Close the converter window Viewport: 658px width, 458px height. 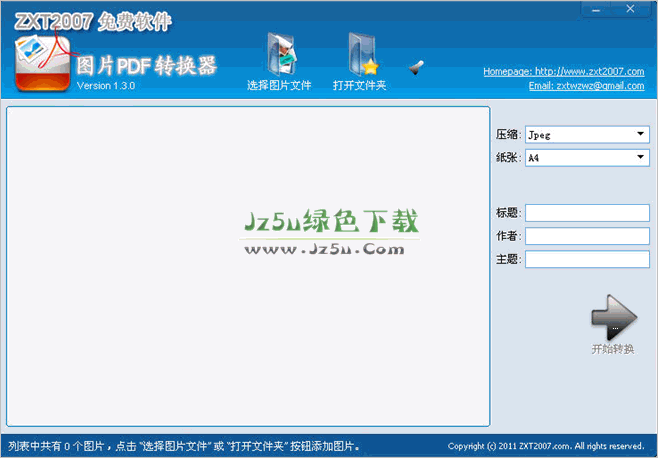click(630, 9)
